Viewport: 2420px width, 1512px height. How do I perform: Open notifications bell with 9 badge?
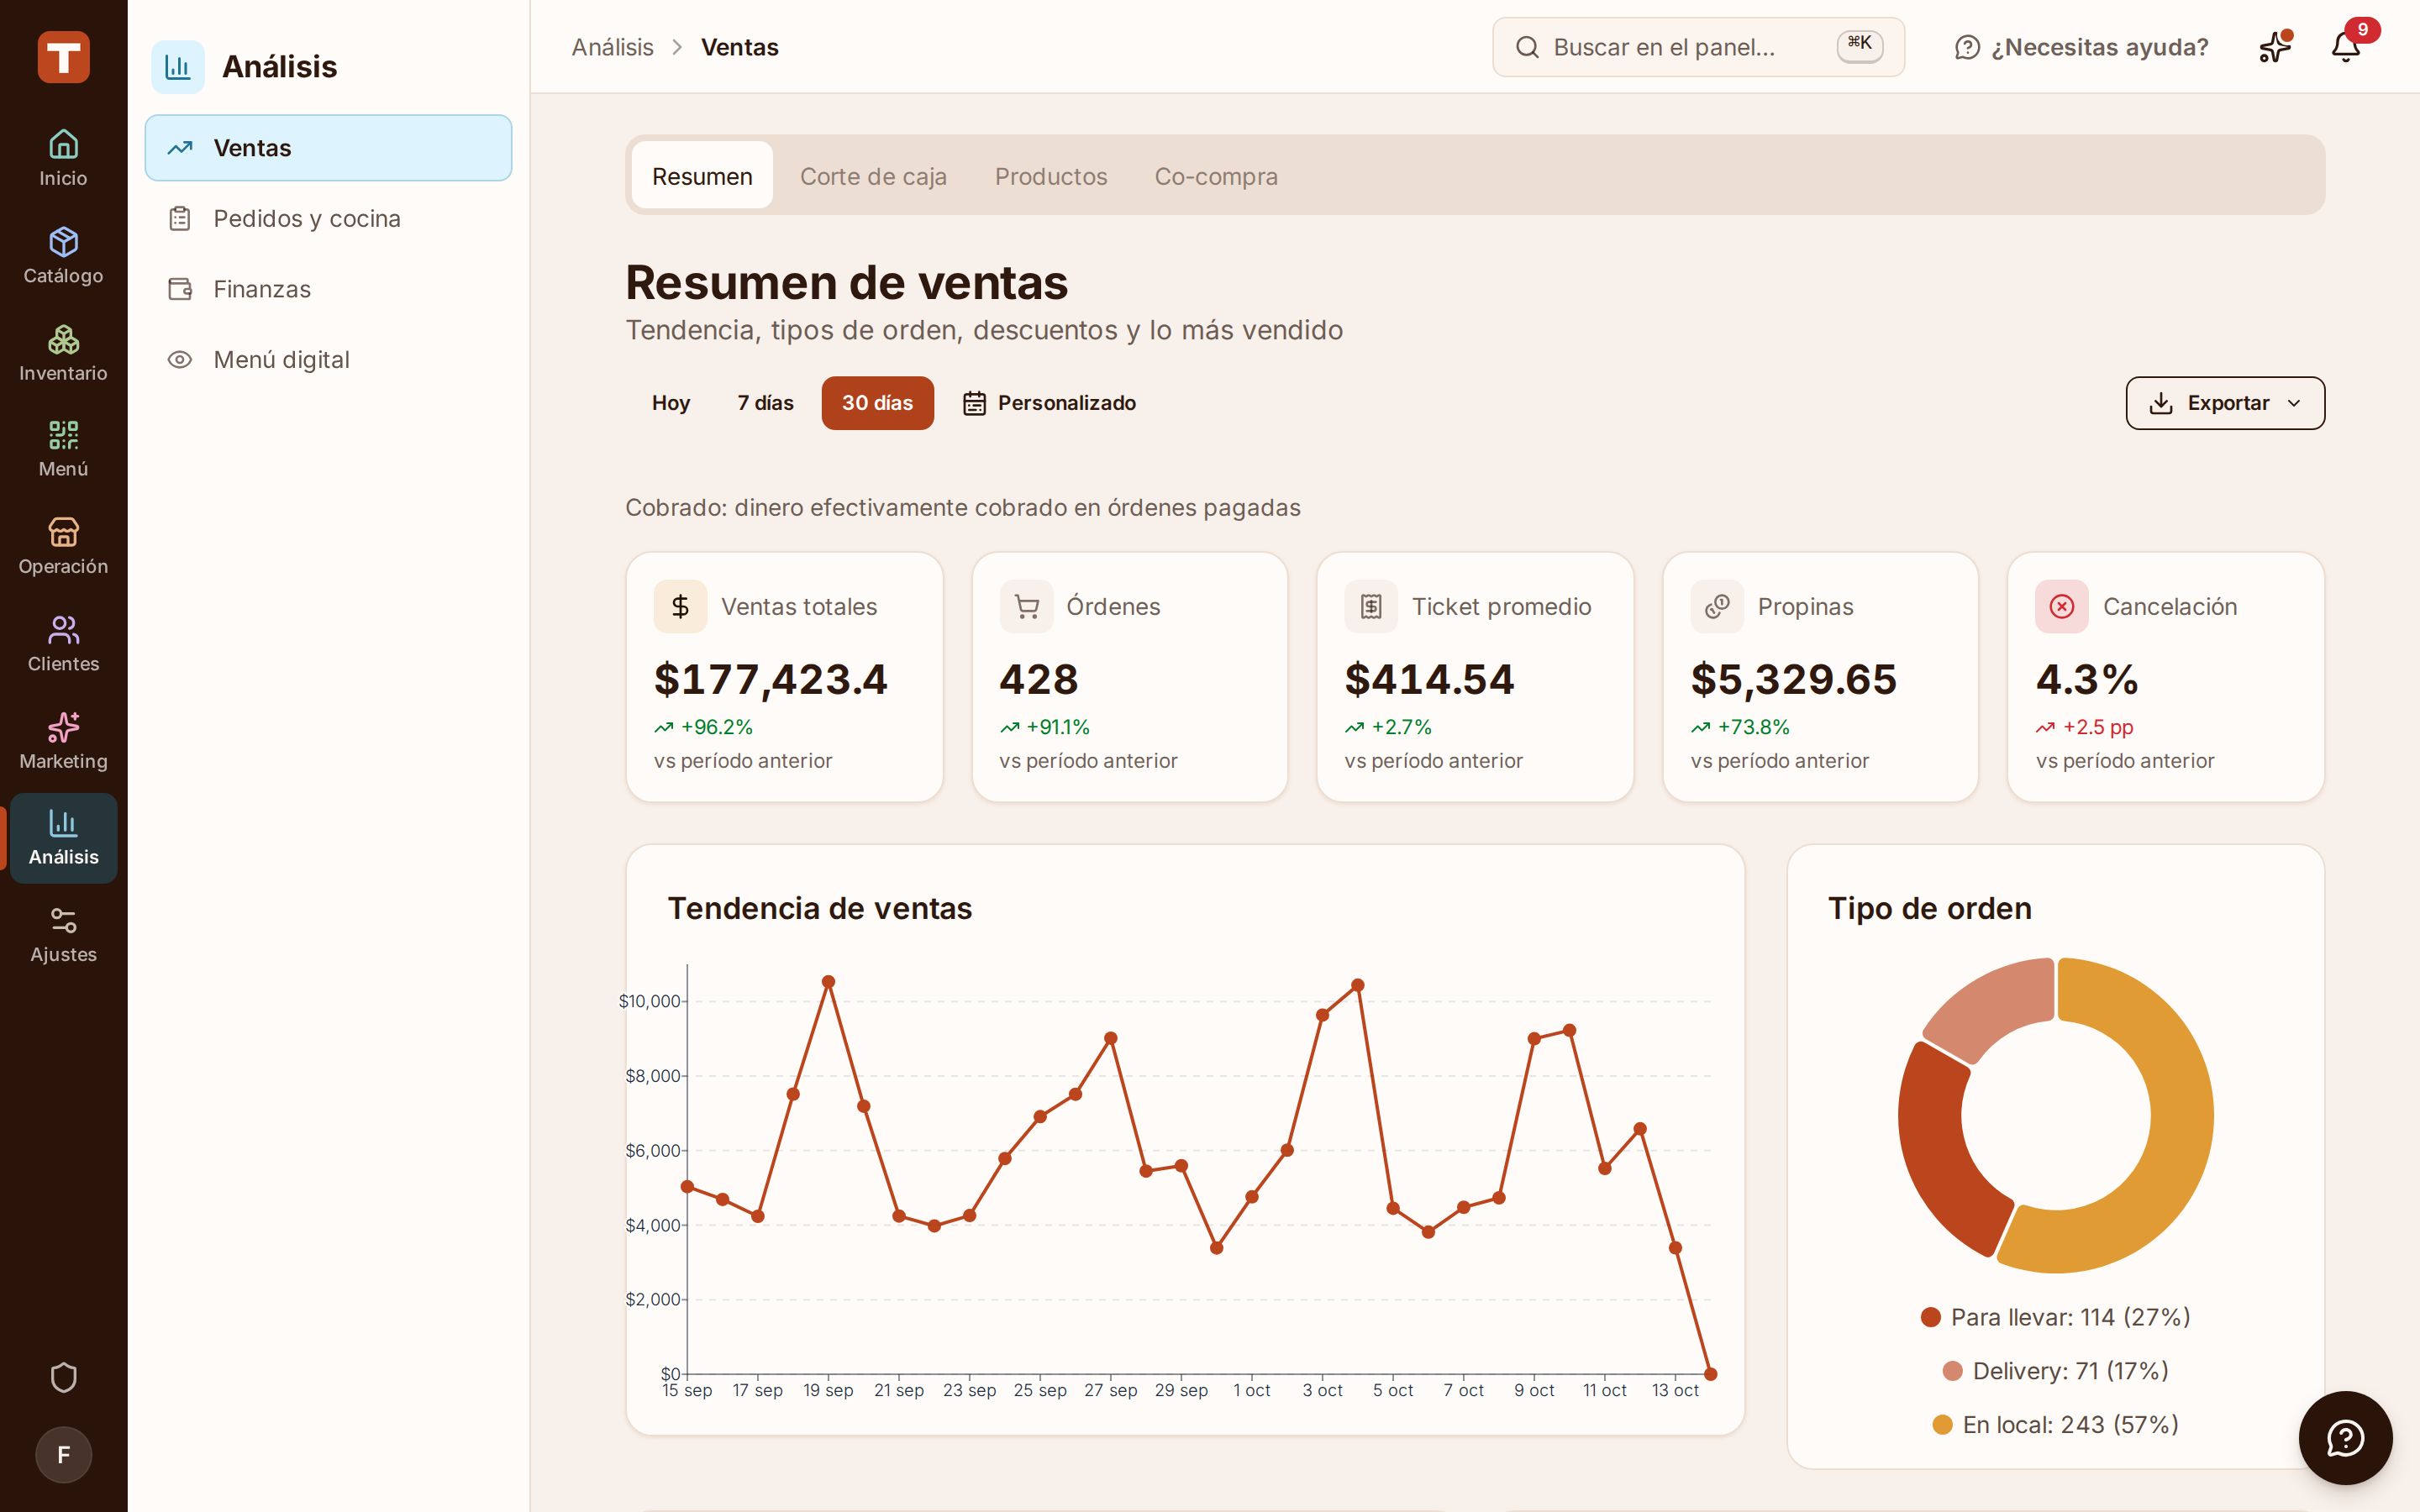2346,47
